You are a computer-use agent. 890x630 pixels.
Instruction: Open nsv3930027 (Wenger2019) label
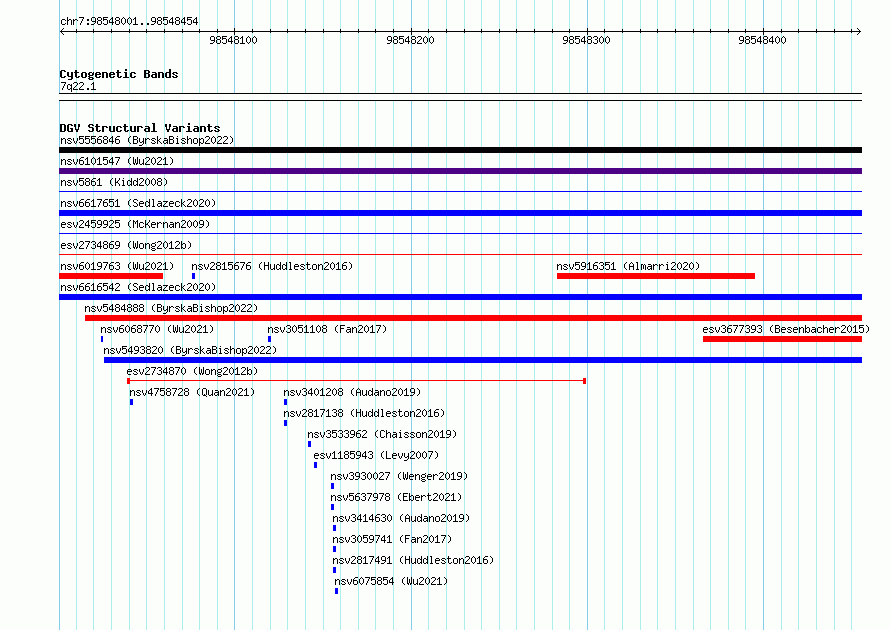point(399,476)
